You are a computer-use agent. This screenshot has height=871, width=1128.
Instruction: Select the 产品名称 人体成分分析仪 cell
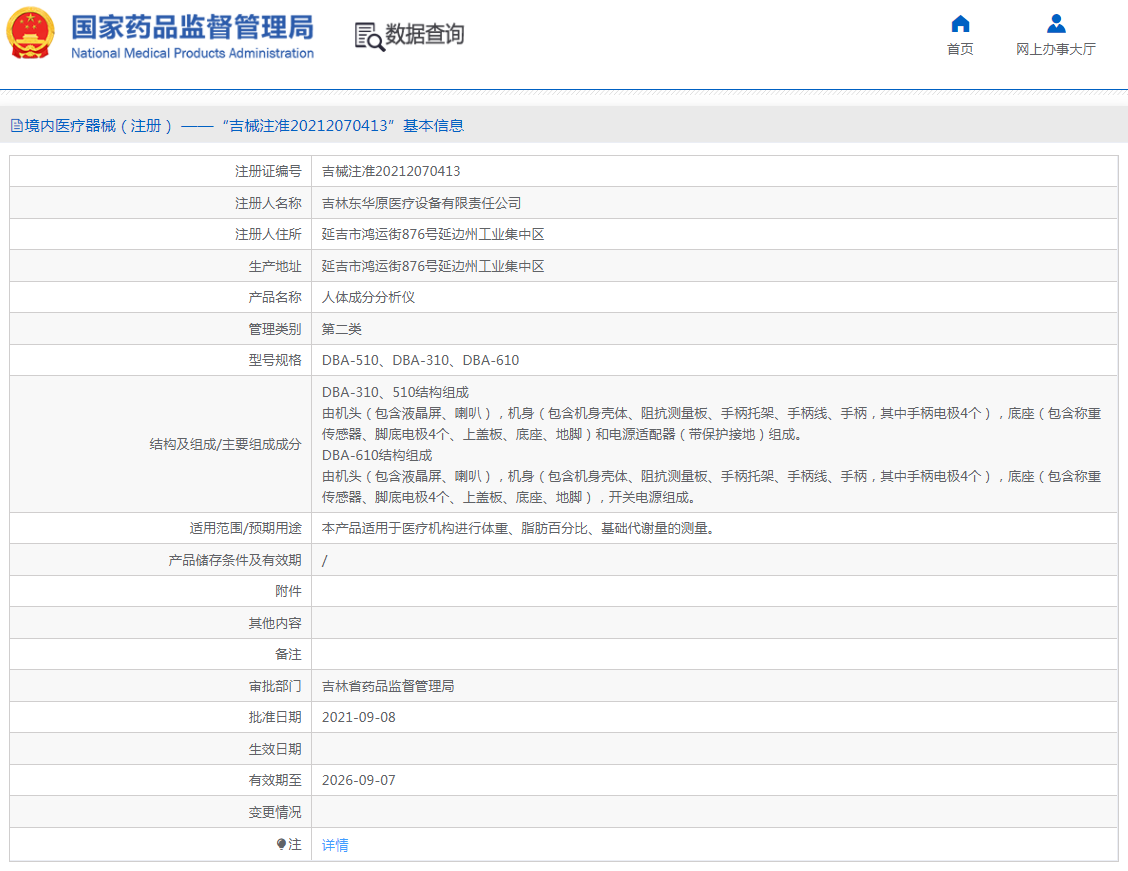point(368,297)
